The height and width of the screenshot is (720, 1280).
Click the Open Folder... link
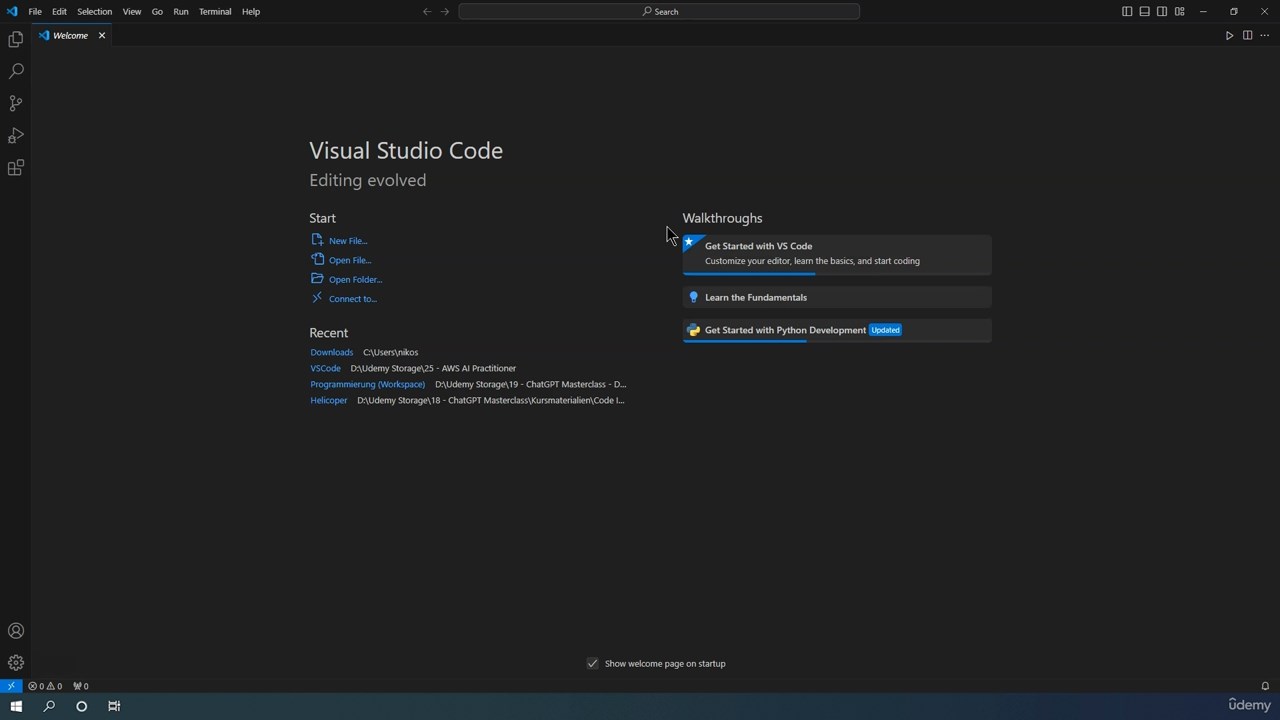pyautogui.click(x=346, y=280)
